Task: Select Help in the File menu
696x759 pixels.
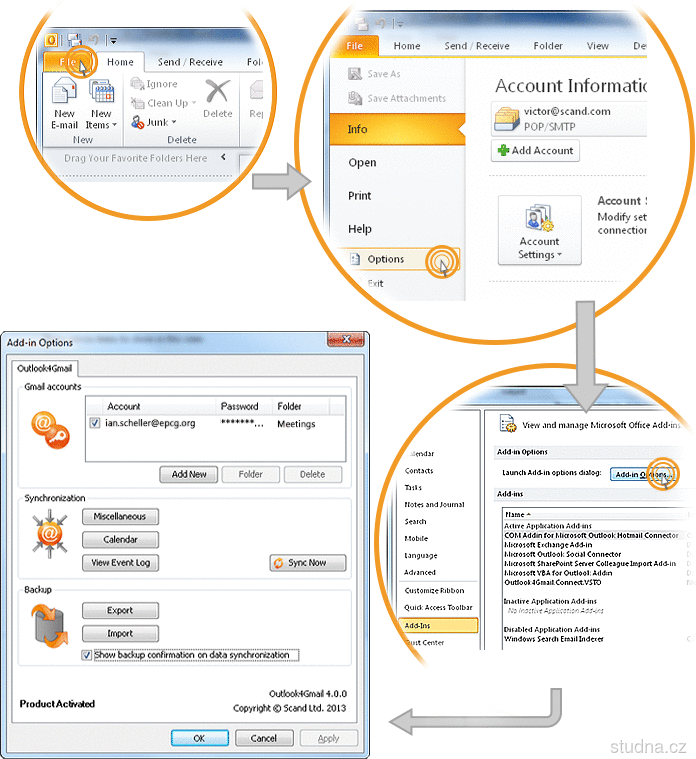Action: point(360,229)
